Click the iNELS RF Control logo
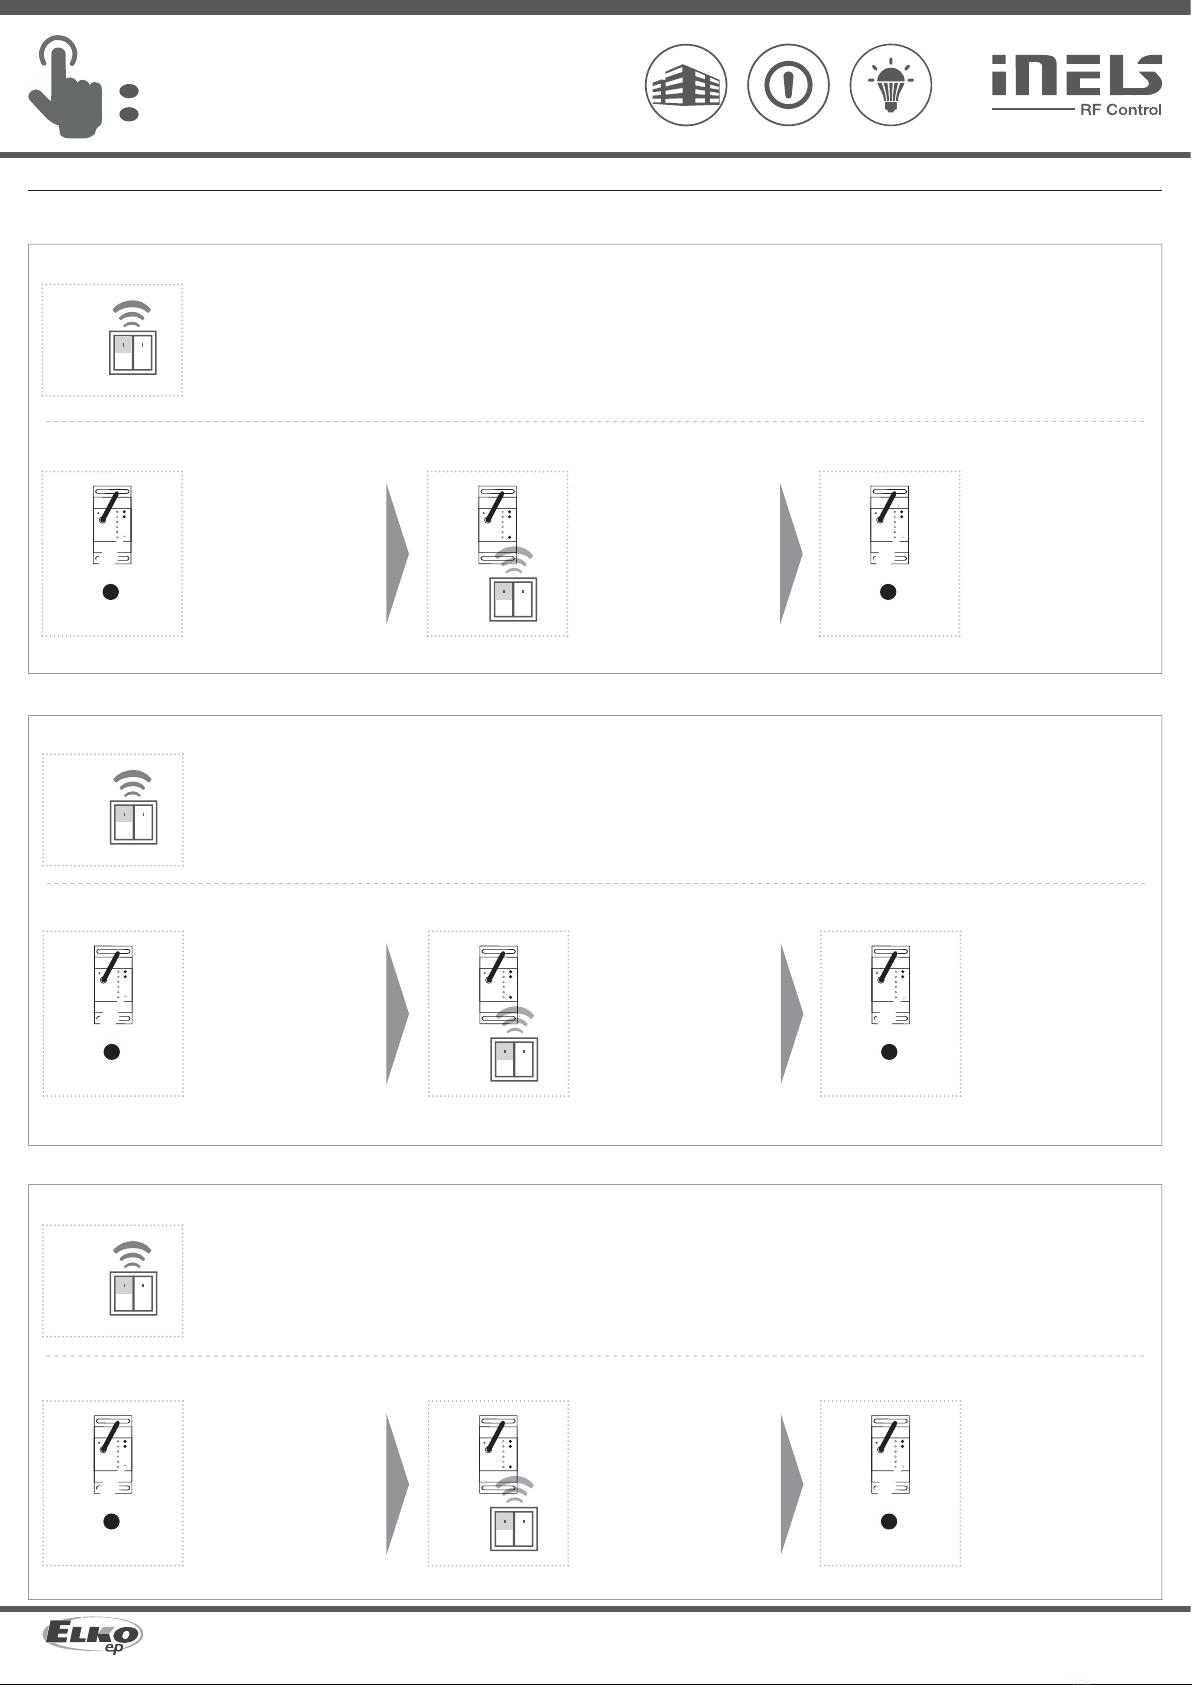Screen dimensions: 1192x1685 [x=1077, y=86]
